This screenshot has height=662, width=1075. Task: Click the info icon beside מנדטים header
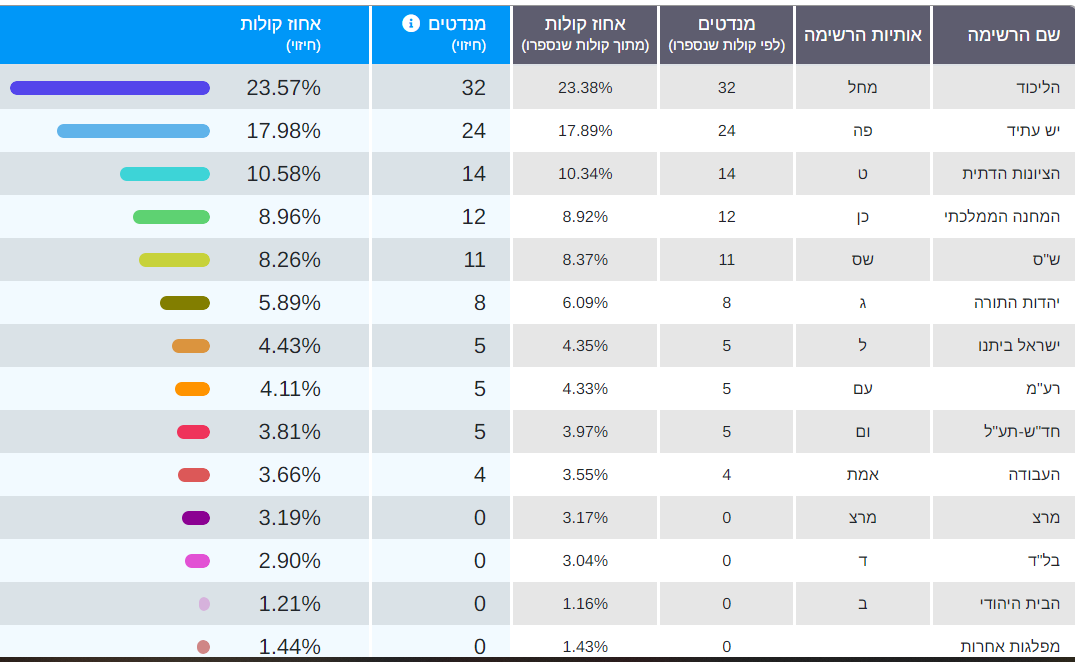click(x=411, y=23)
